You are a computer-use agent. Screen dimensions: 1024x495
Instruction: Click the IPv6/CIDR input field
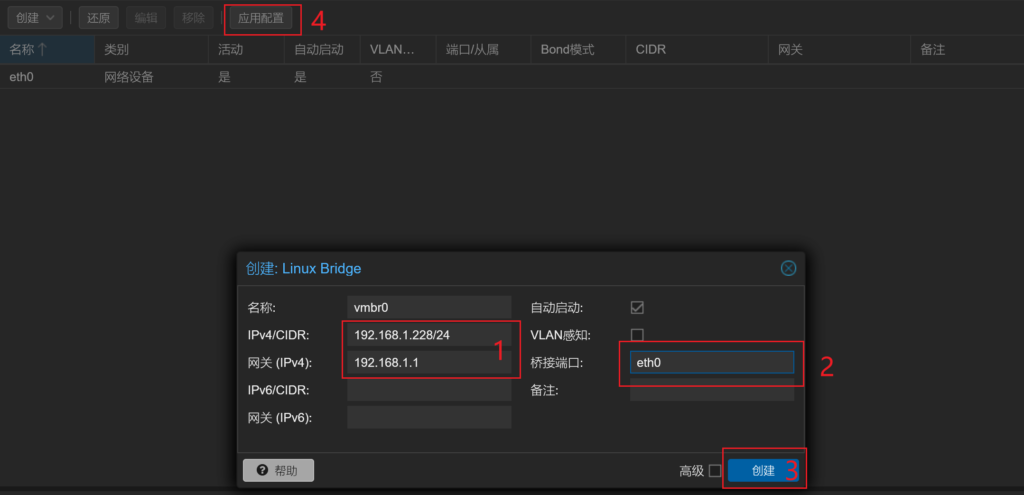[428, 390]
